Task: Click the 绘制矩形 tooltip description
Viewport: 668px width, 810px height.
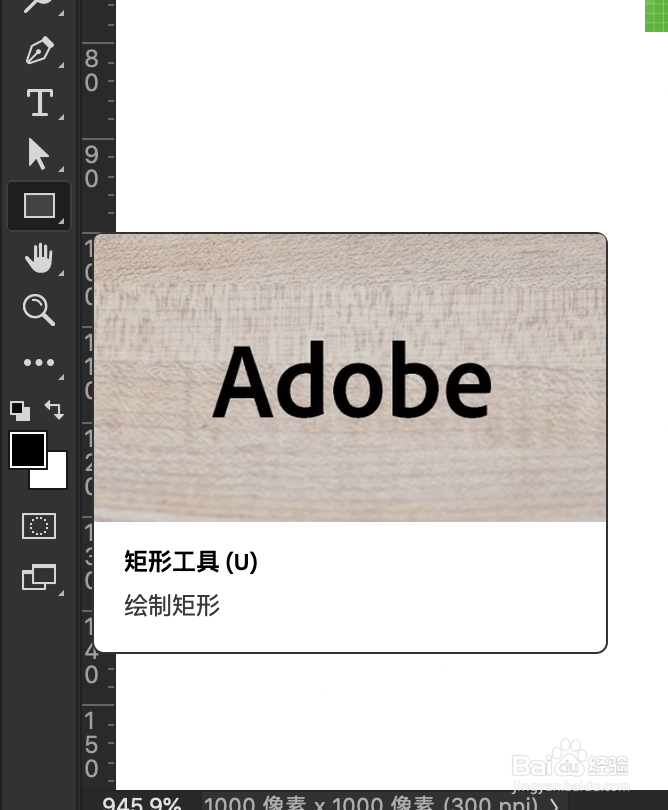Action: click(172, 605)
